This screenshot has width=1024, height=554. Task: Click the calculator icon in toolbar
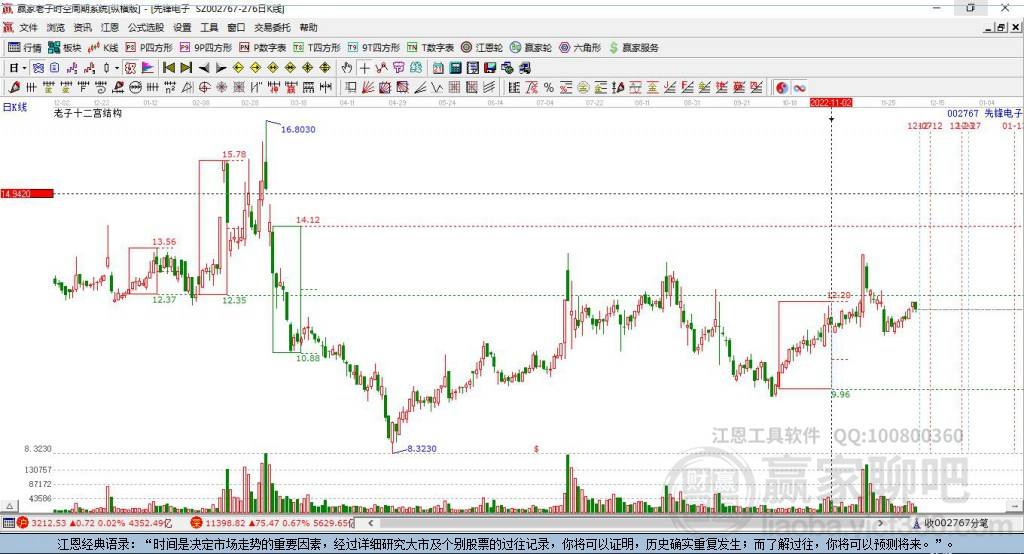(455, 67)
